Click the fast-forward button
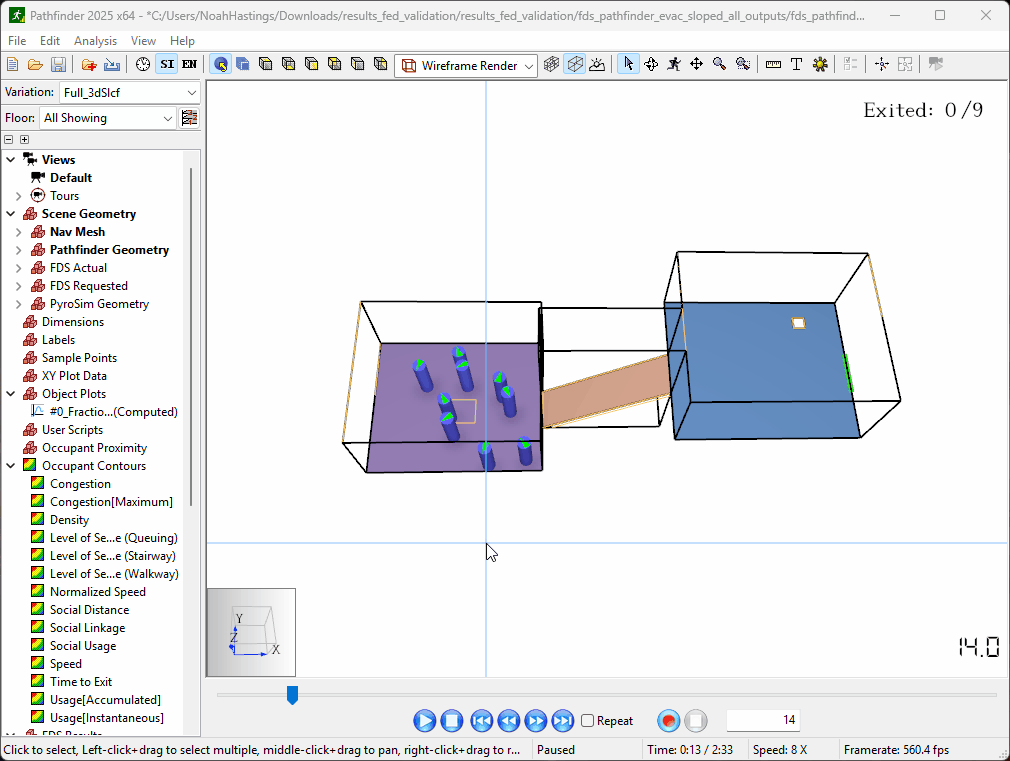 coord(536,721)
